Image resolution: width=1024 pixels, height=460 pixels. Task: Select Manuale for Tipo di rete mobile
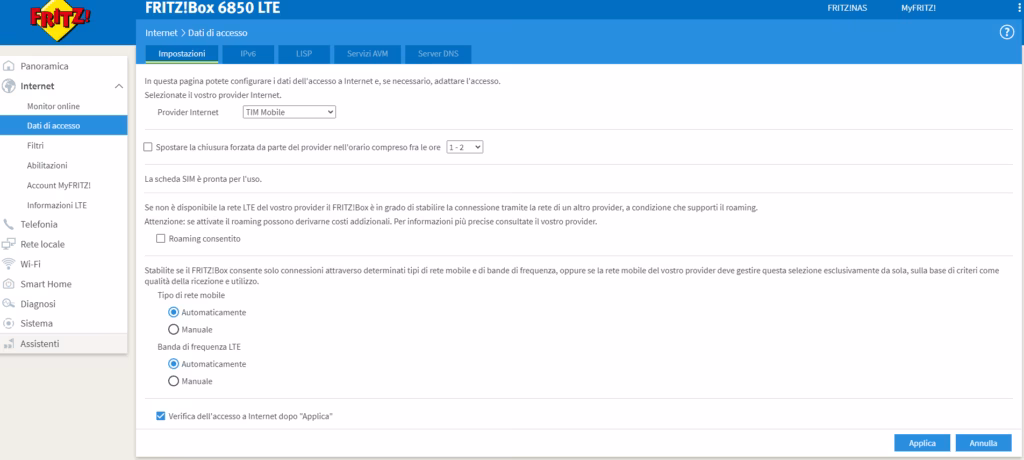click(x=173, y=329)
